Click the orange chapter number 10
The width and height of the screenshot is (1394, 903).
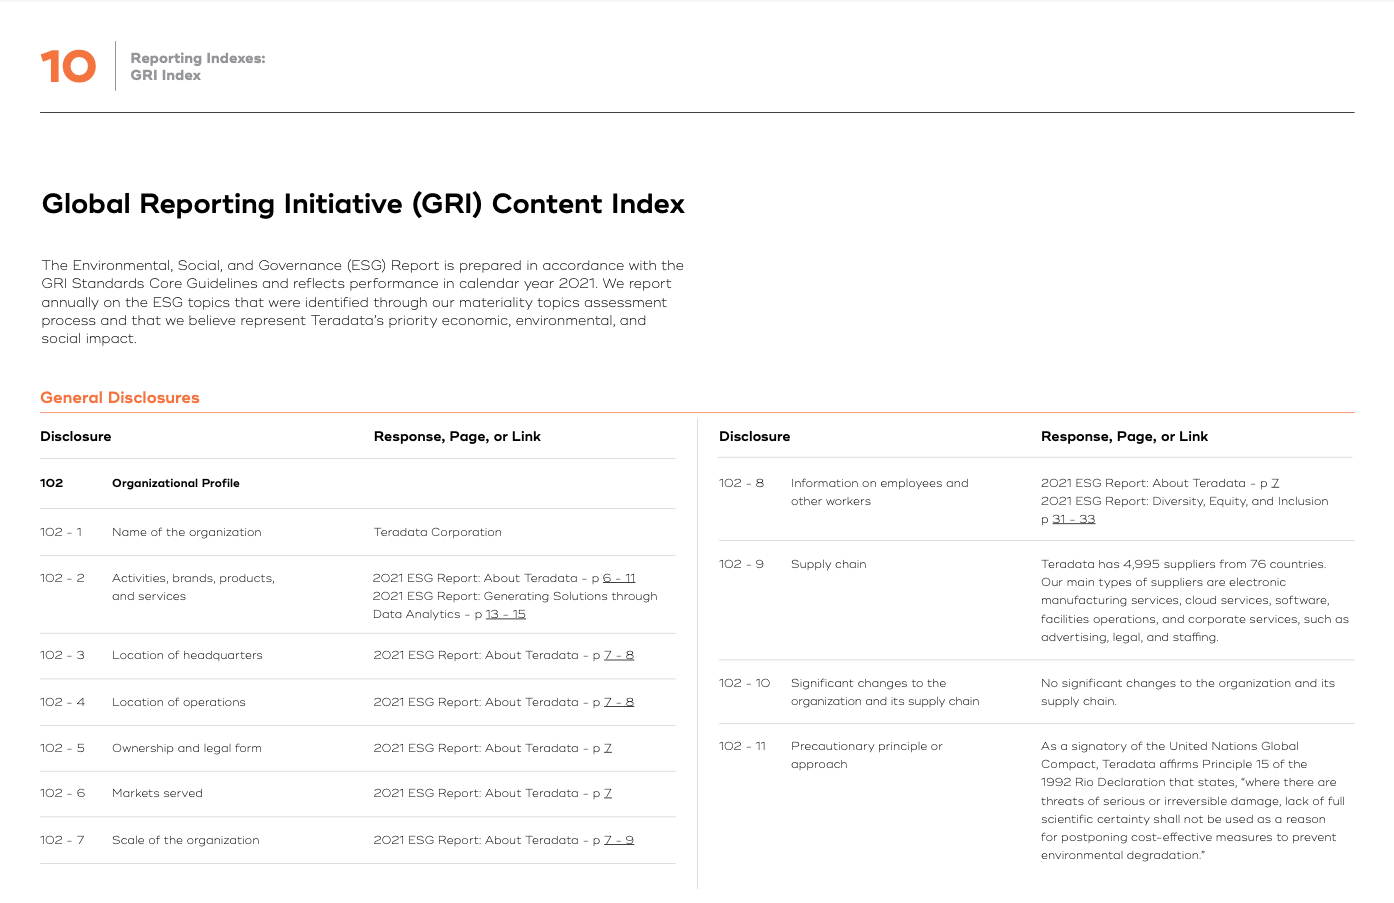coord(68,67)
